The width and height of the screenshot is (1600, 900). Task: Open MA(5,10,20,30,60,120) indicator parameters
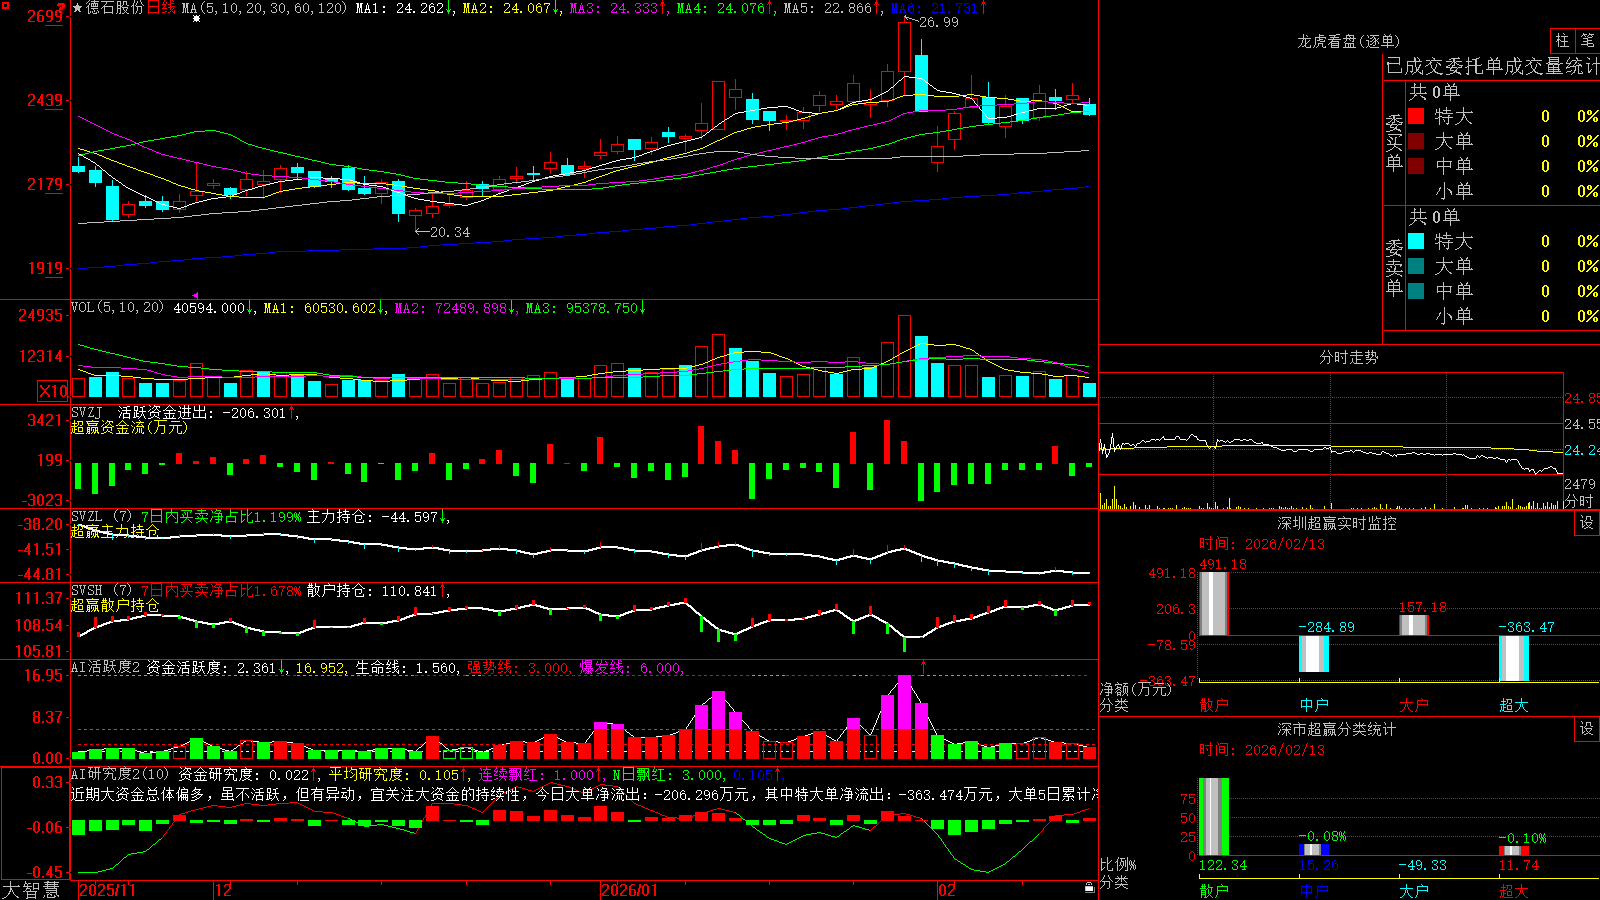264,8
